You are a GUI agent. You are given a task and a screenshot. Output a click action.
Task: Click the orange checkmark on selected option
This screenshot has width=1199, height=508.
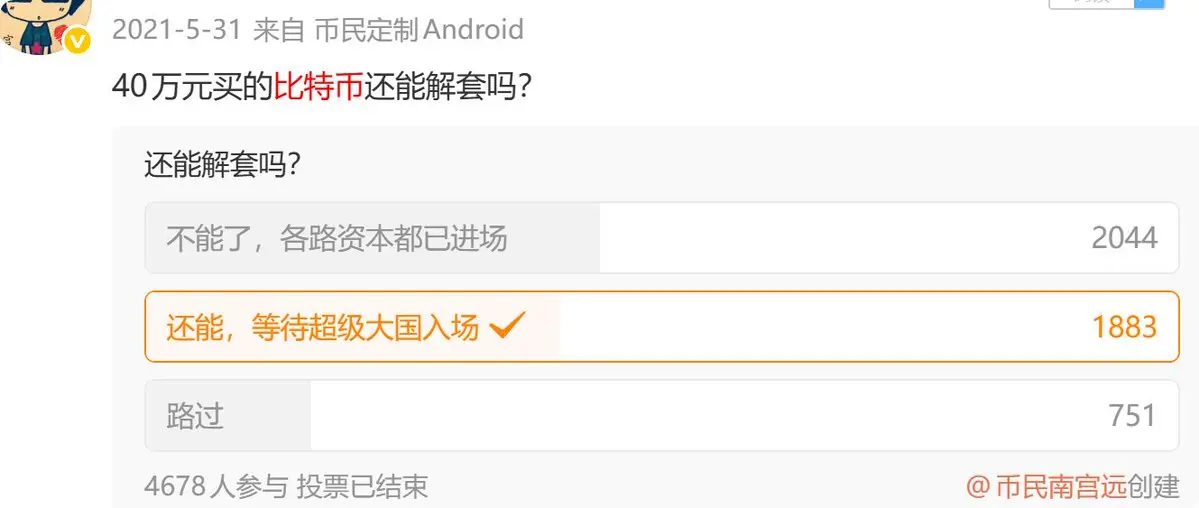[506, 327]
